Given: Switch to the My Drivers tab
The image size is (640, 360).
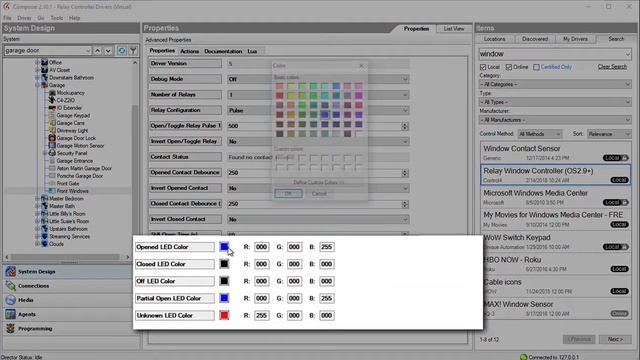Looking at the screenshot, I should [575, 39].
